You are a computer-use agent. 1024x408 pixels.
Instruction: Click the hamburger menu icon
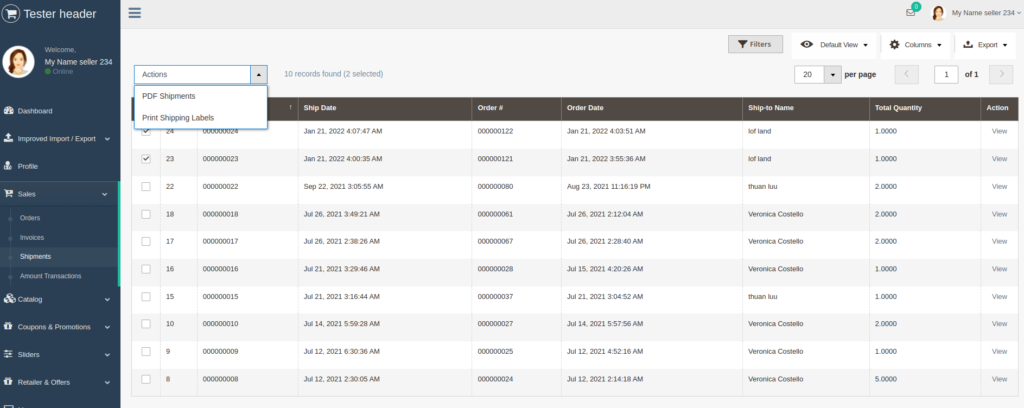click(x=134, y=13)
